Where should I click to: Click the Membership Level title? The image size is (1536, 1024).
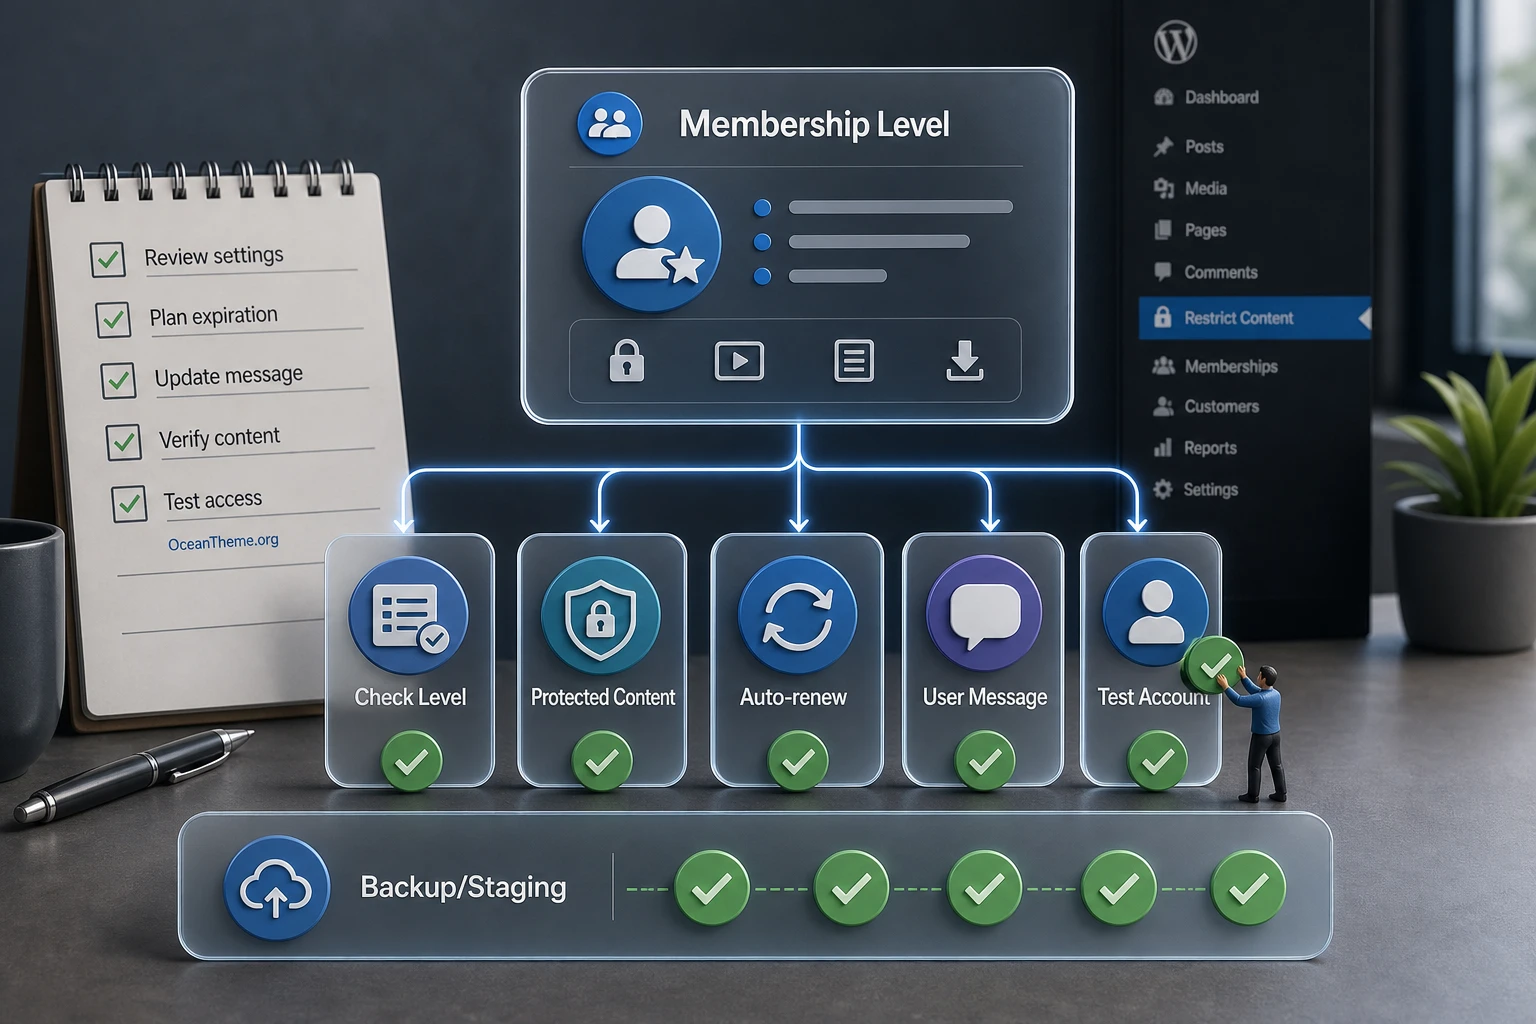pos(814,124)
